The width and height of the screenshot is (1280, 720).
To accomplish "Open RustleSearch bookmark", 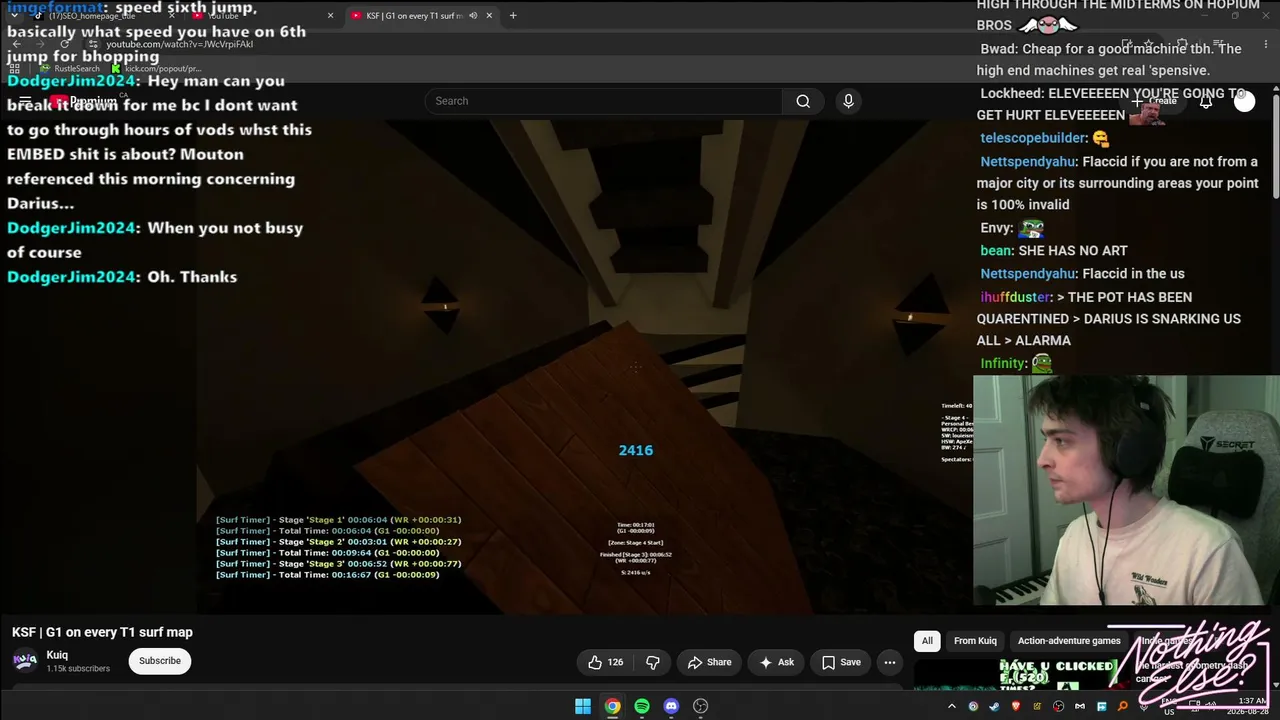I will (70, 69).
